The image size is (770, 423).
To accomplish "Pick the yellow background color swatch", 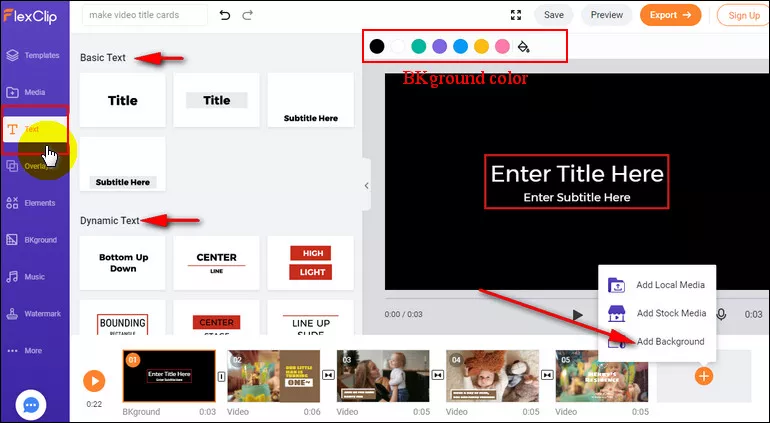I will pos(481,47).
